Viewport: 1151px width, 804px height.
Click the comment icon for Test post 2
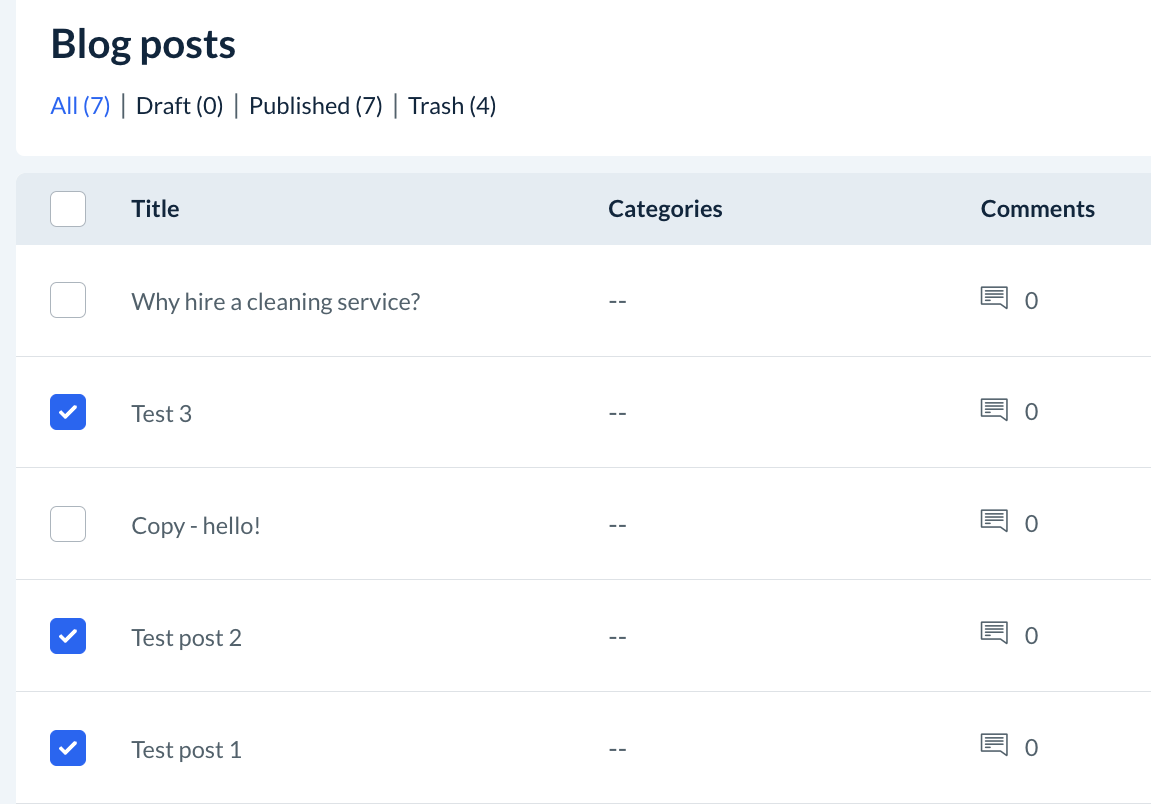(993, 634)
